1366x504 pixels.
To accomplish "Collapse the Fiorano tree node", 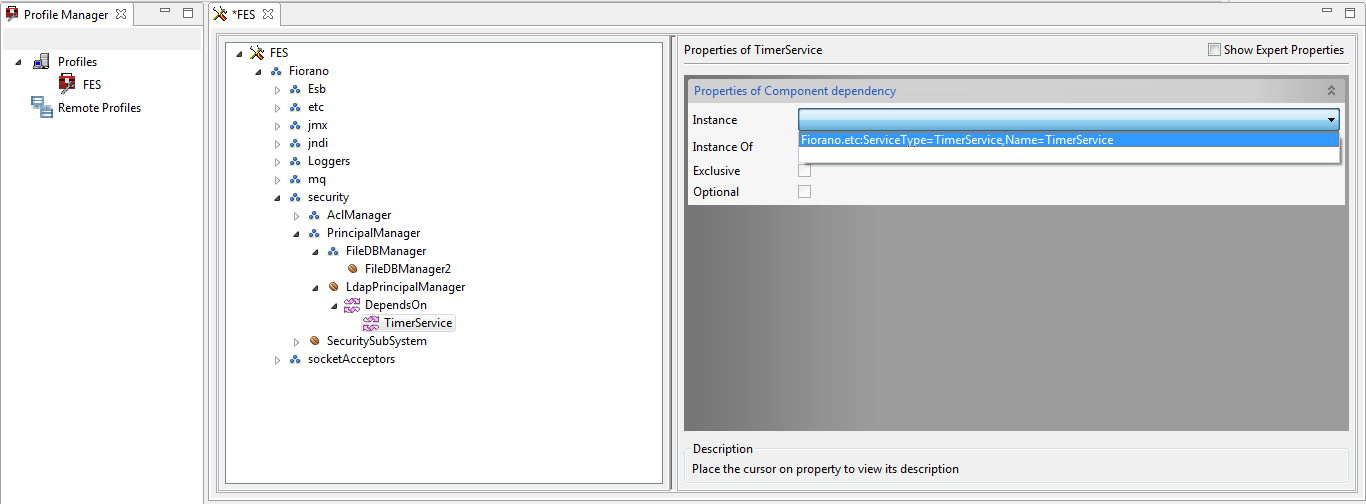I will point(258,71).
